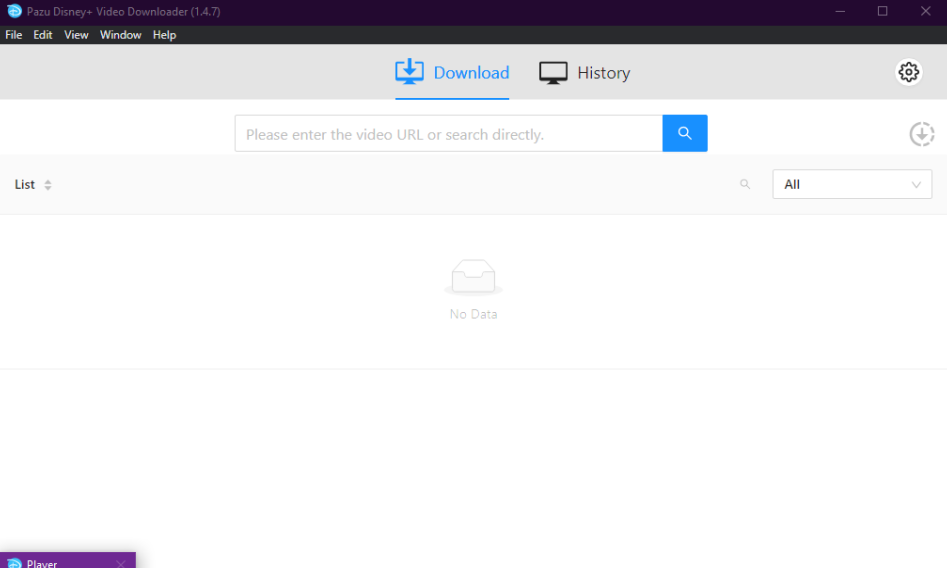Open the Help menu
Image resolution: width=947 pixels, height=568 pixels.
[x=164, y=35]
